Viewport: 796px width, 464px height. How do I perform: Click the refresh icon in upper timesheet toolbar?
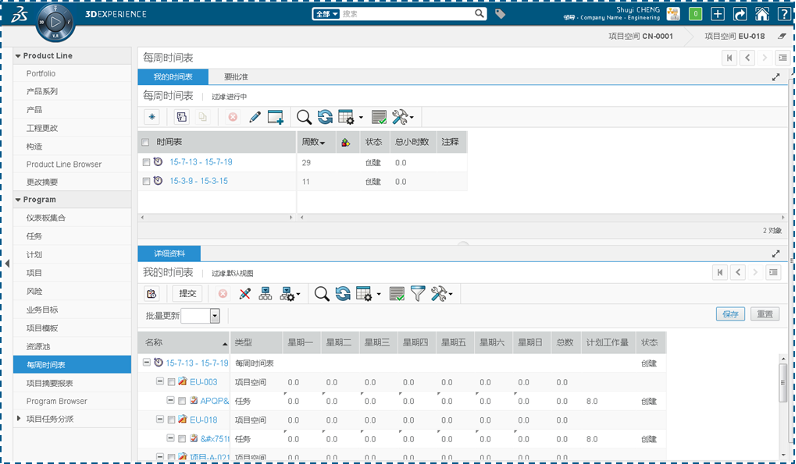[325, 117]
